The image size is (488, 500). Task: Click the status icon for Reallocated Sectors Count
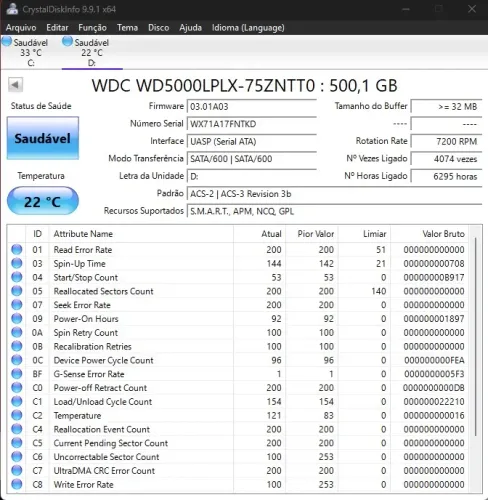pyautogui.click(x=17, y=291)
